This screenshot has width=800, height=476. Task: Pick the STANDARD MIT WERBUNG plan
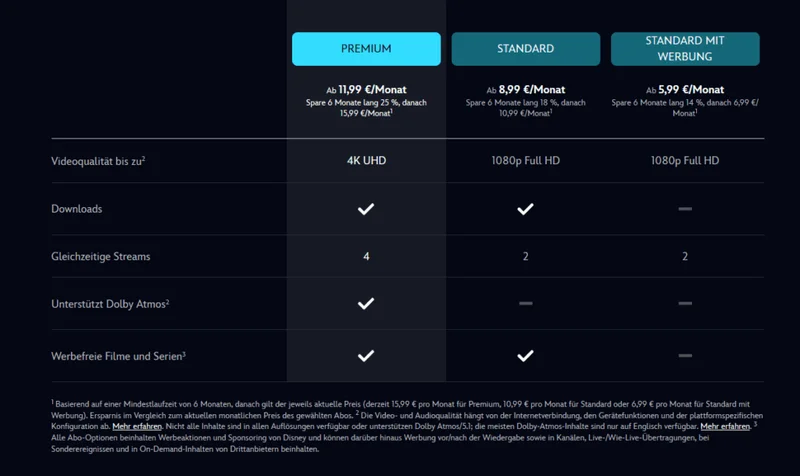coord(685,49)
